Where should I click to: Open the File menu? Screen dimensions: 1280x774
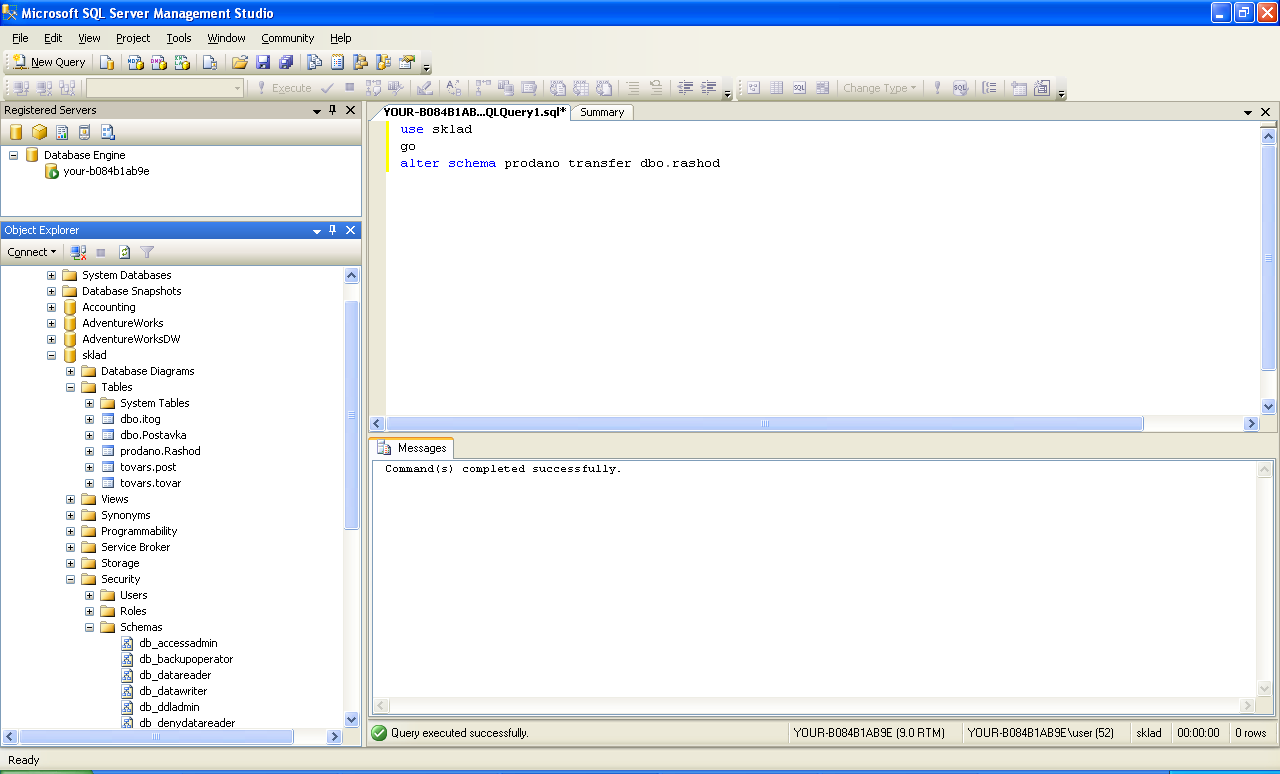pyautogui.click(x=20, y=38)
